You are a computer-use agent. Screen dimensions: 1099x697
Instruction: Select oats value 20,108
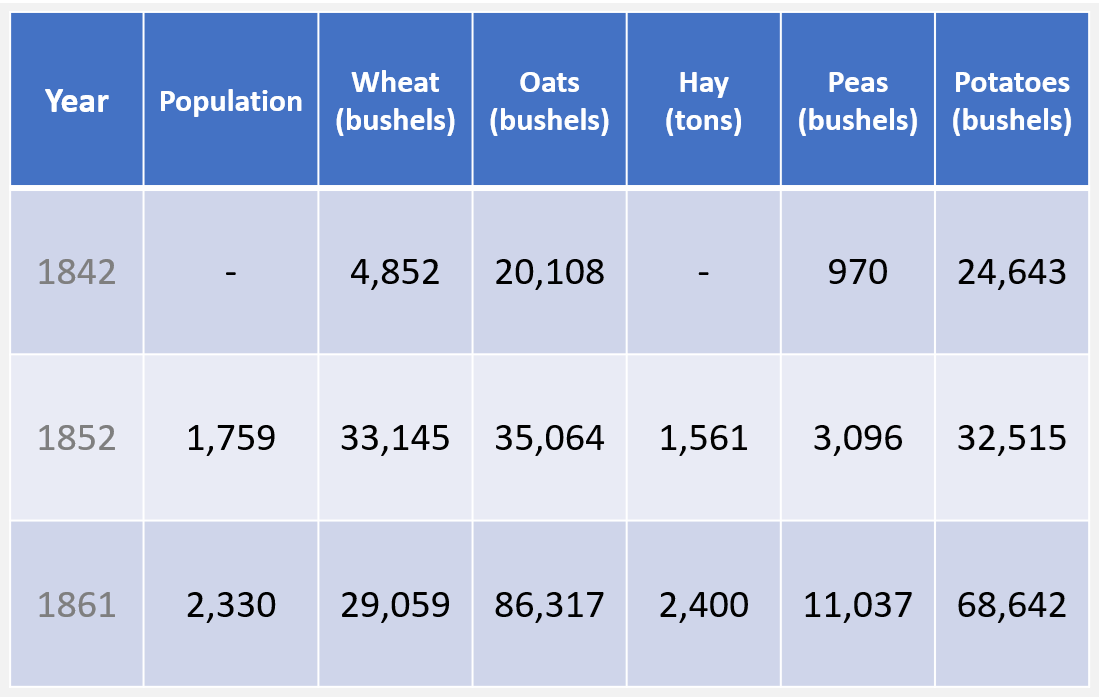(550, 272)
